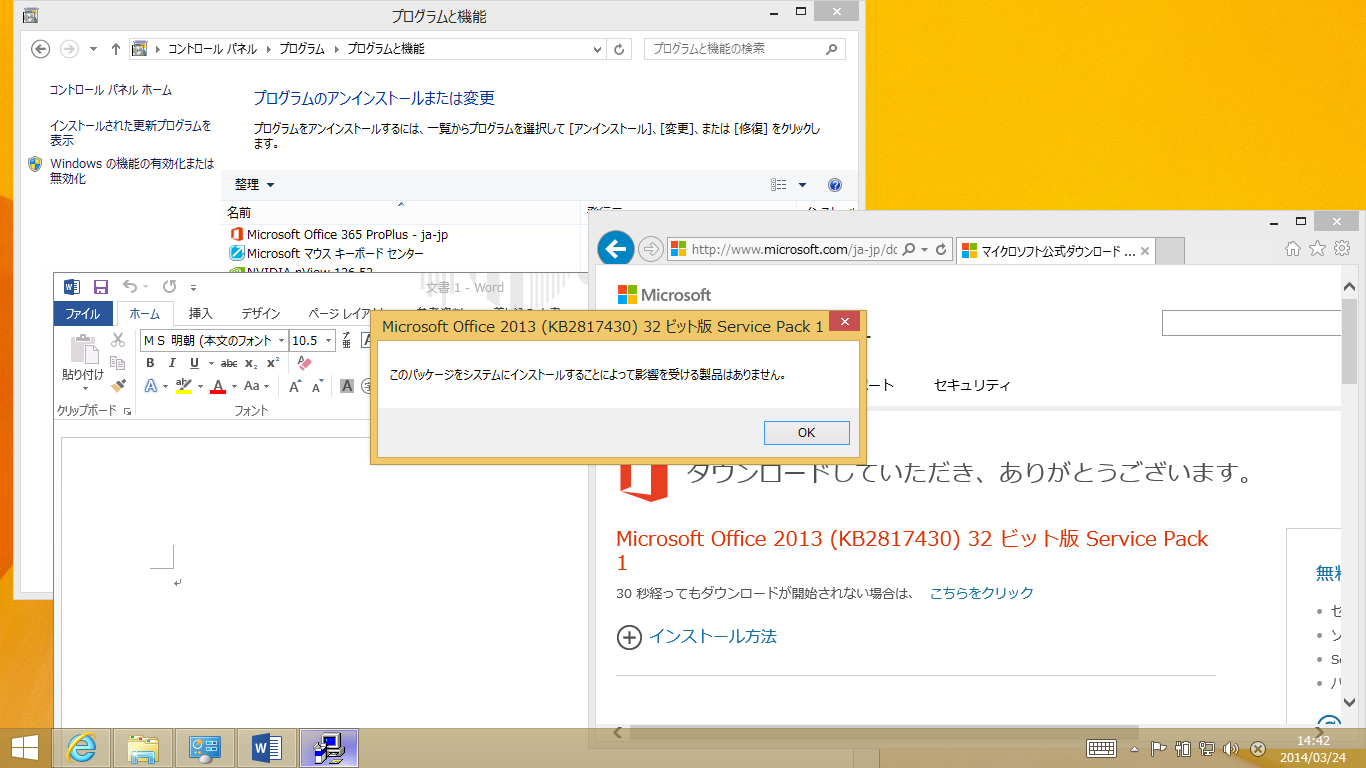Open IE Favorites star icon
The width and height of the screenshot is (1366, 768).
[x=1318, y=248]
